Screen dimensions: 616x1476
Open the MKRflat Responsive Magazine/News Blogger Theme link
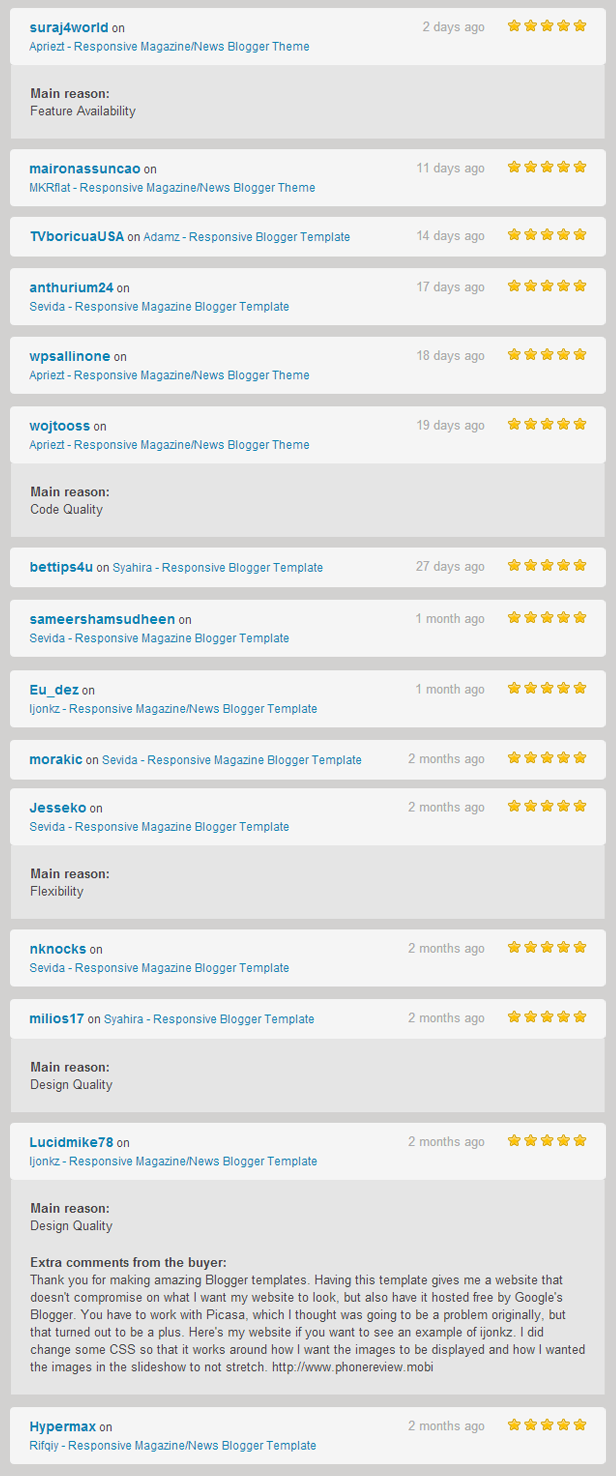[172, 187]
